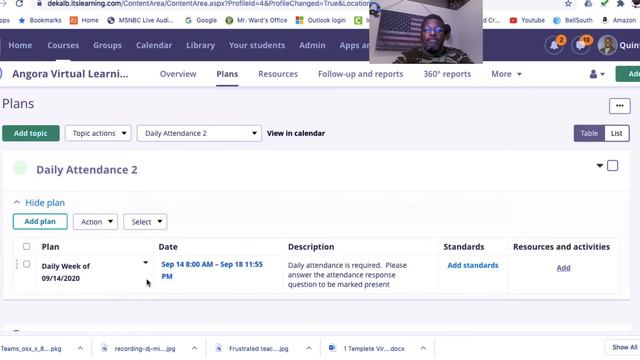The image size is (640, 360).
Task: Open the Action dropdown
Action: [96, 222]
